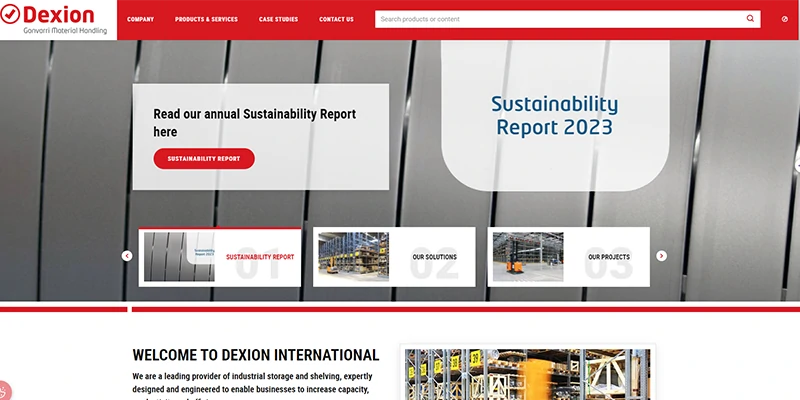Click the magnifier search icon
Screen dimensions: 800x400
[x=750, y=19]
